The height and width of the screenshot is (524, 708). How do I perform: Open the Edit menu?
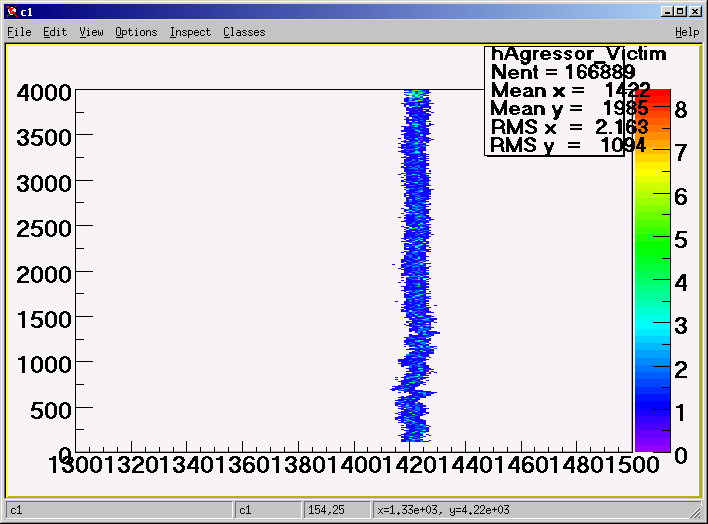click(x=55, y=32)
